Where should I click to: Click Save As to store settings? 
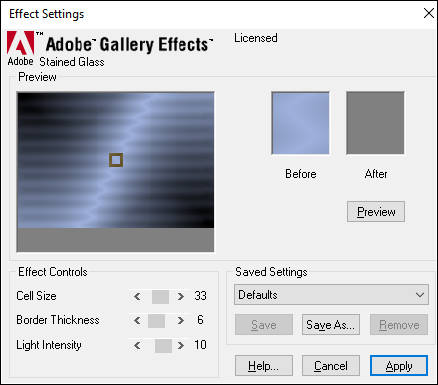(331, 324)
